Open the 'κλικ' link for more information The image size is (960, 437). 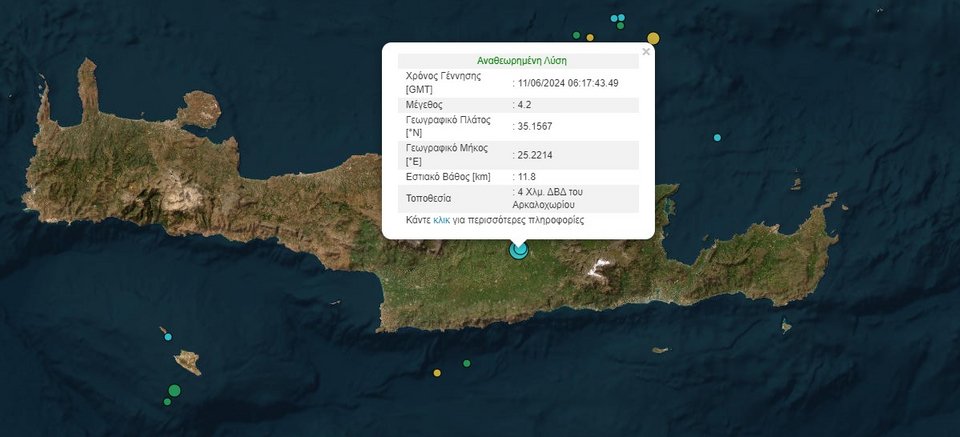point(441,220)
